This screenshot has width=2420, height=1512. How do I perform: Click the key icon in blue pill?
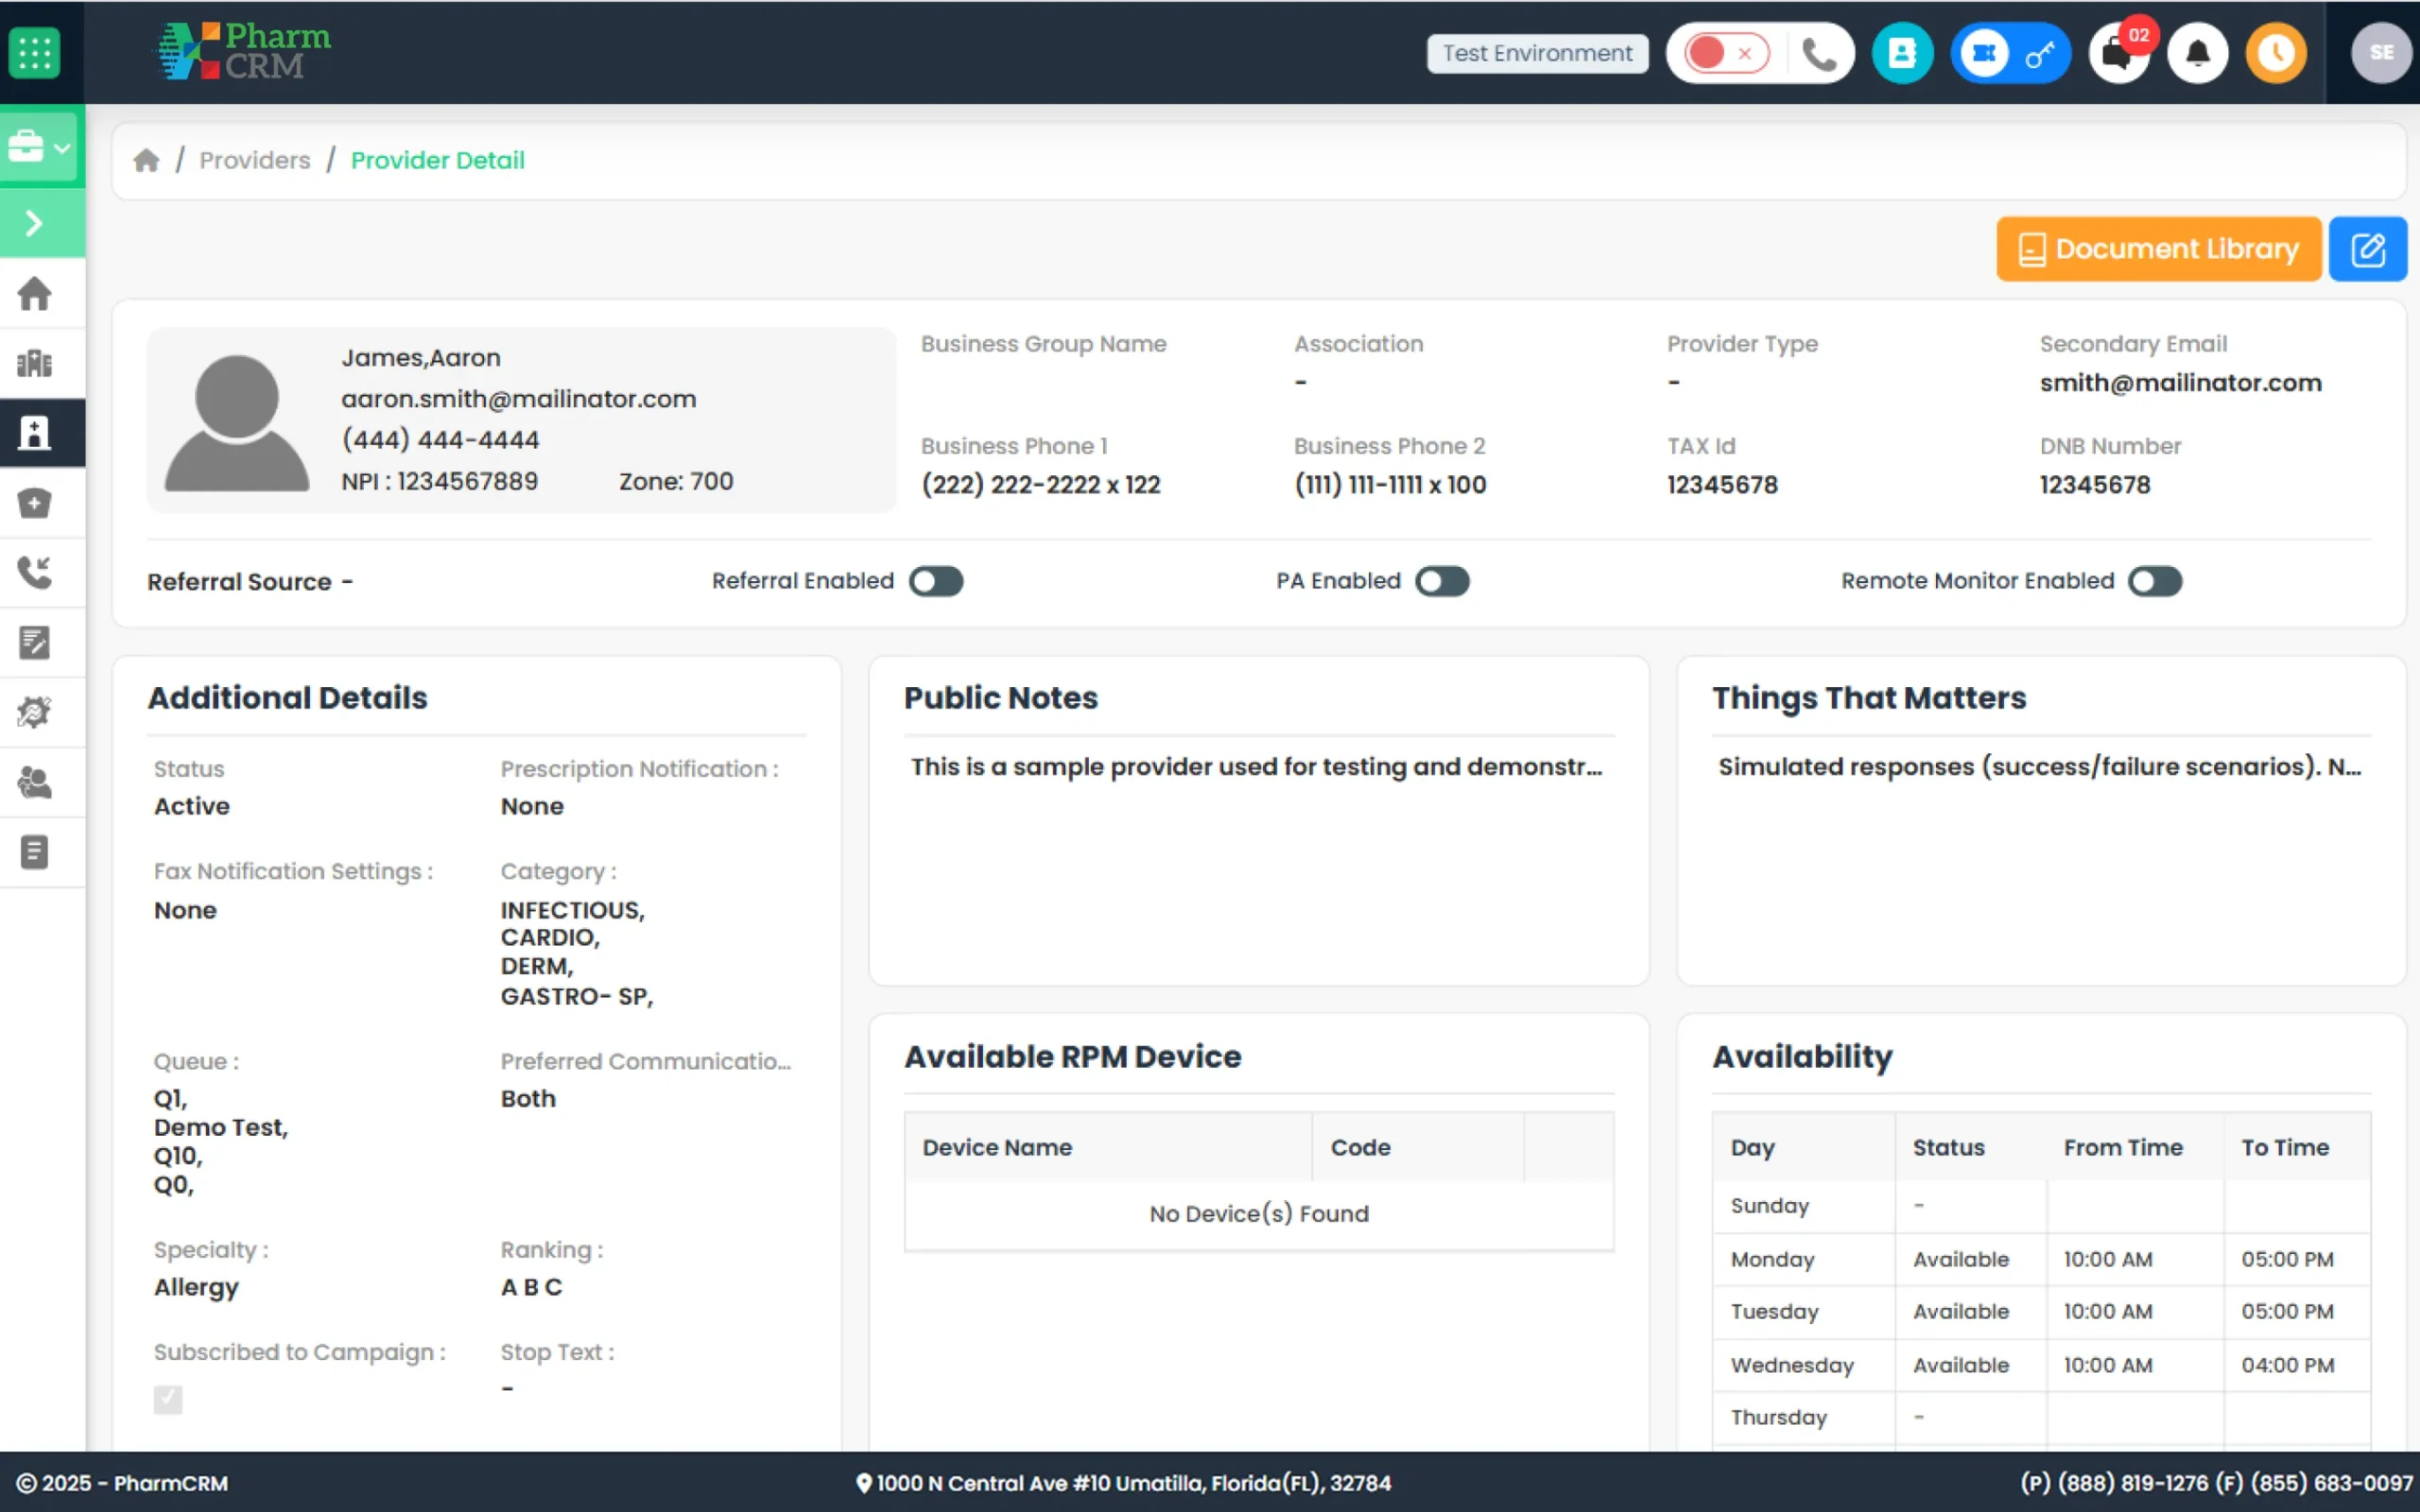[2040, 53]
